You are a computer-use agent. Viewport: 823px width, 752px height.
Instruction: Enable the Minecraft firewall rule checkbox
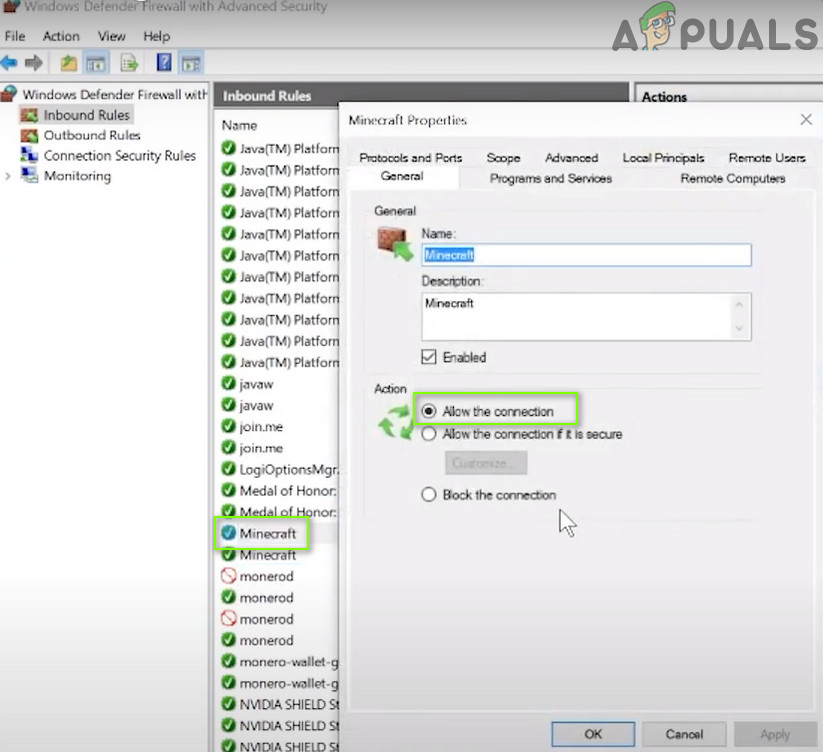click(428, 357)
